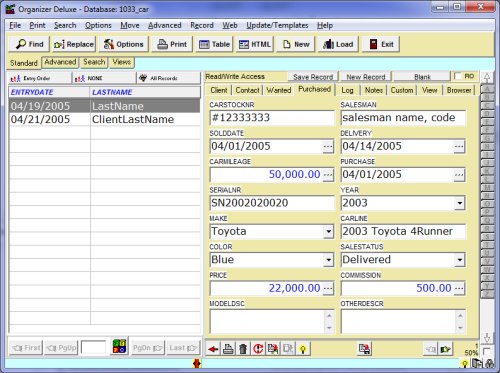Open the PURCHASE date ellipsis button
Viewport: 500px width, 373px height.
(x=459, y=175)
